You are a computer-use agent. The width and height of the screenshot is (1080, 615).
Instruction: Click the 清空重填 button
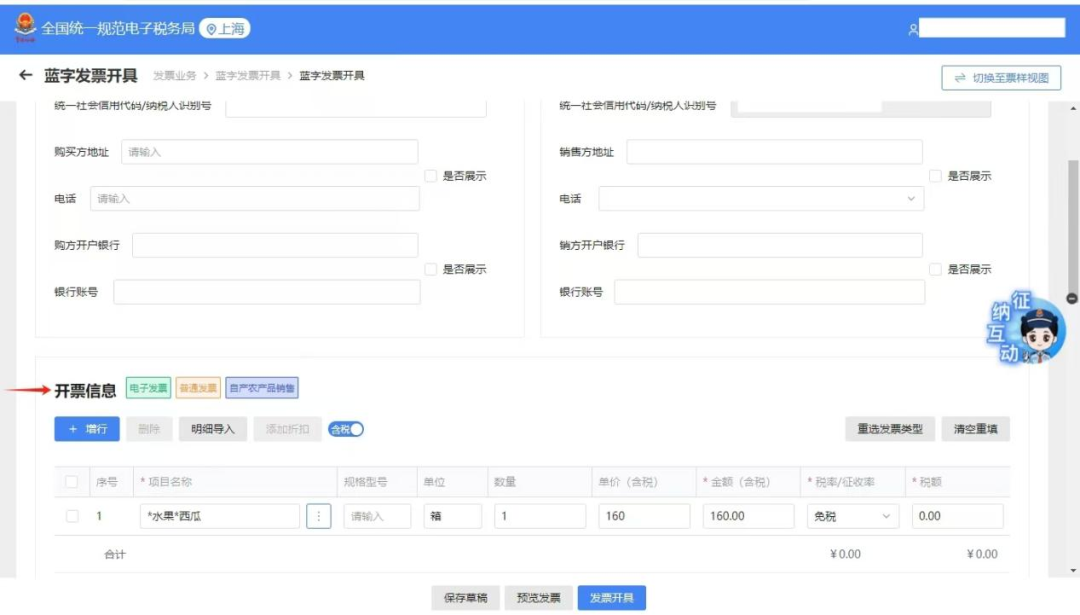pos(975,429)
